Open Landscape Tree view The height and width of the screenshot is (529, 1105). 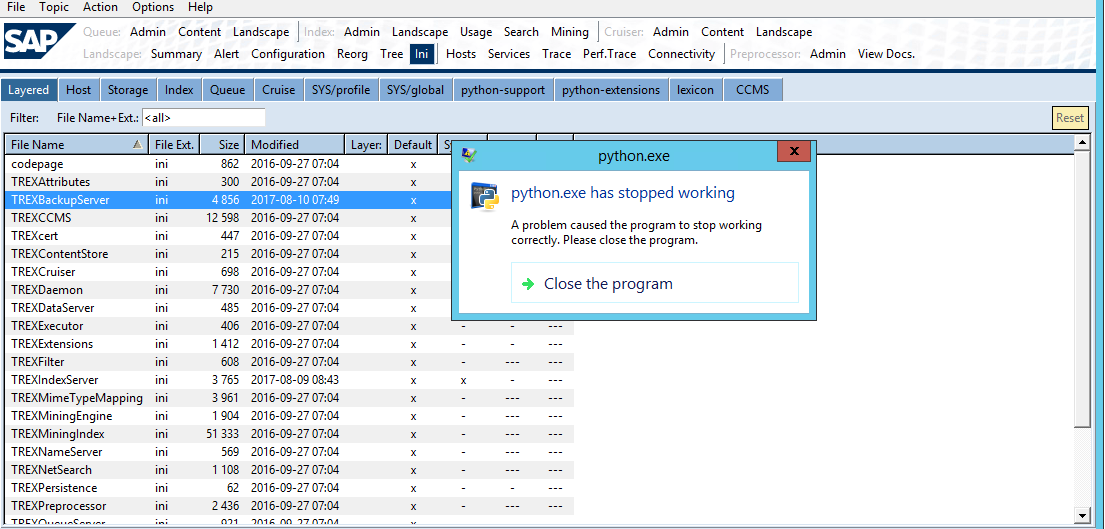[391, 54]
